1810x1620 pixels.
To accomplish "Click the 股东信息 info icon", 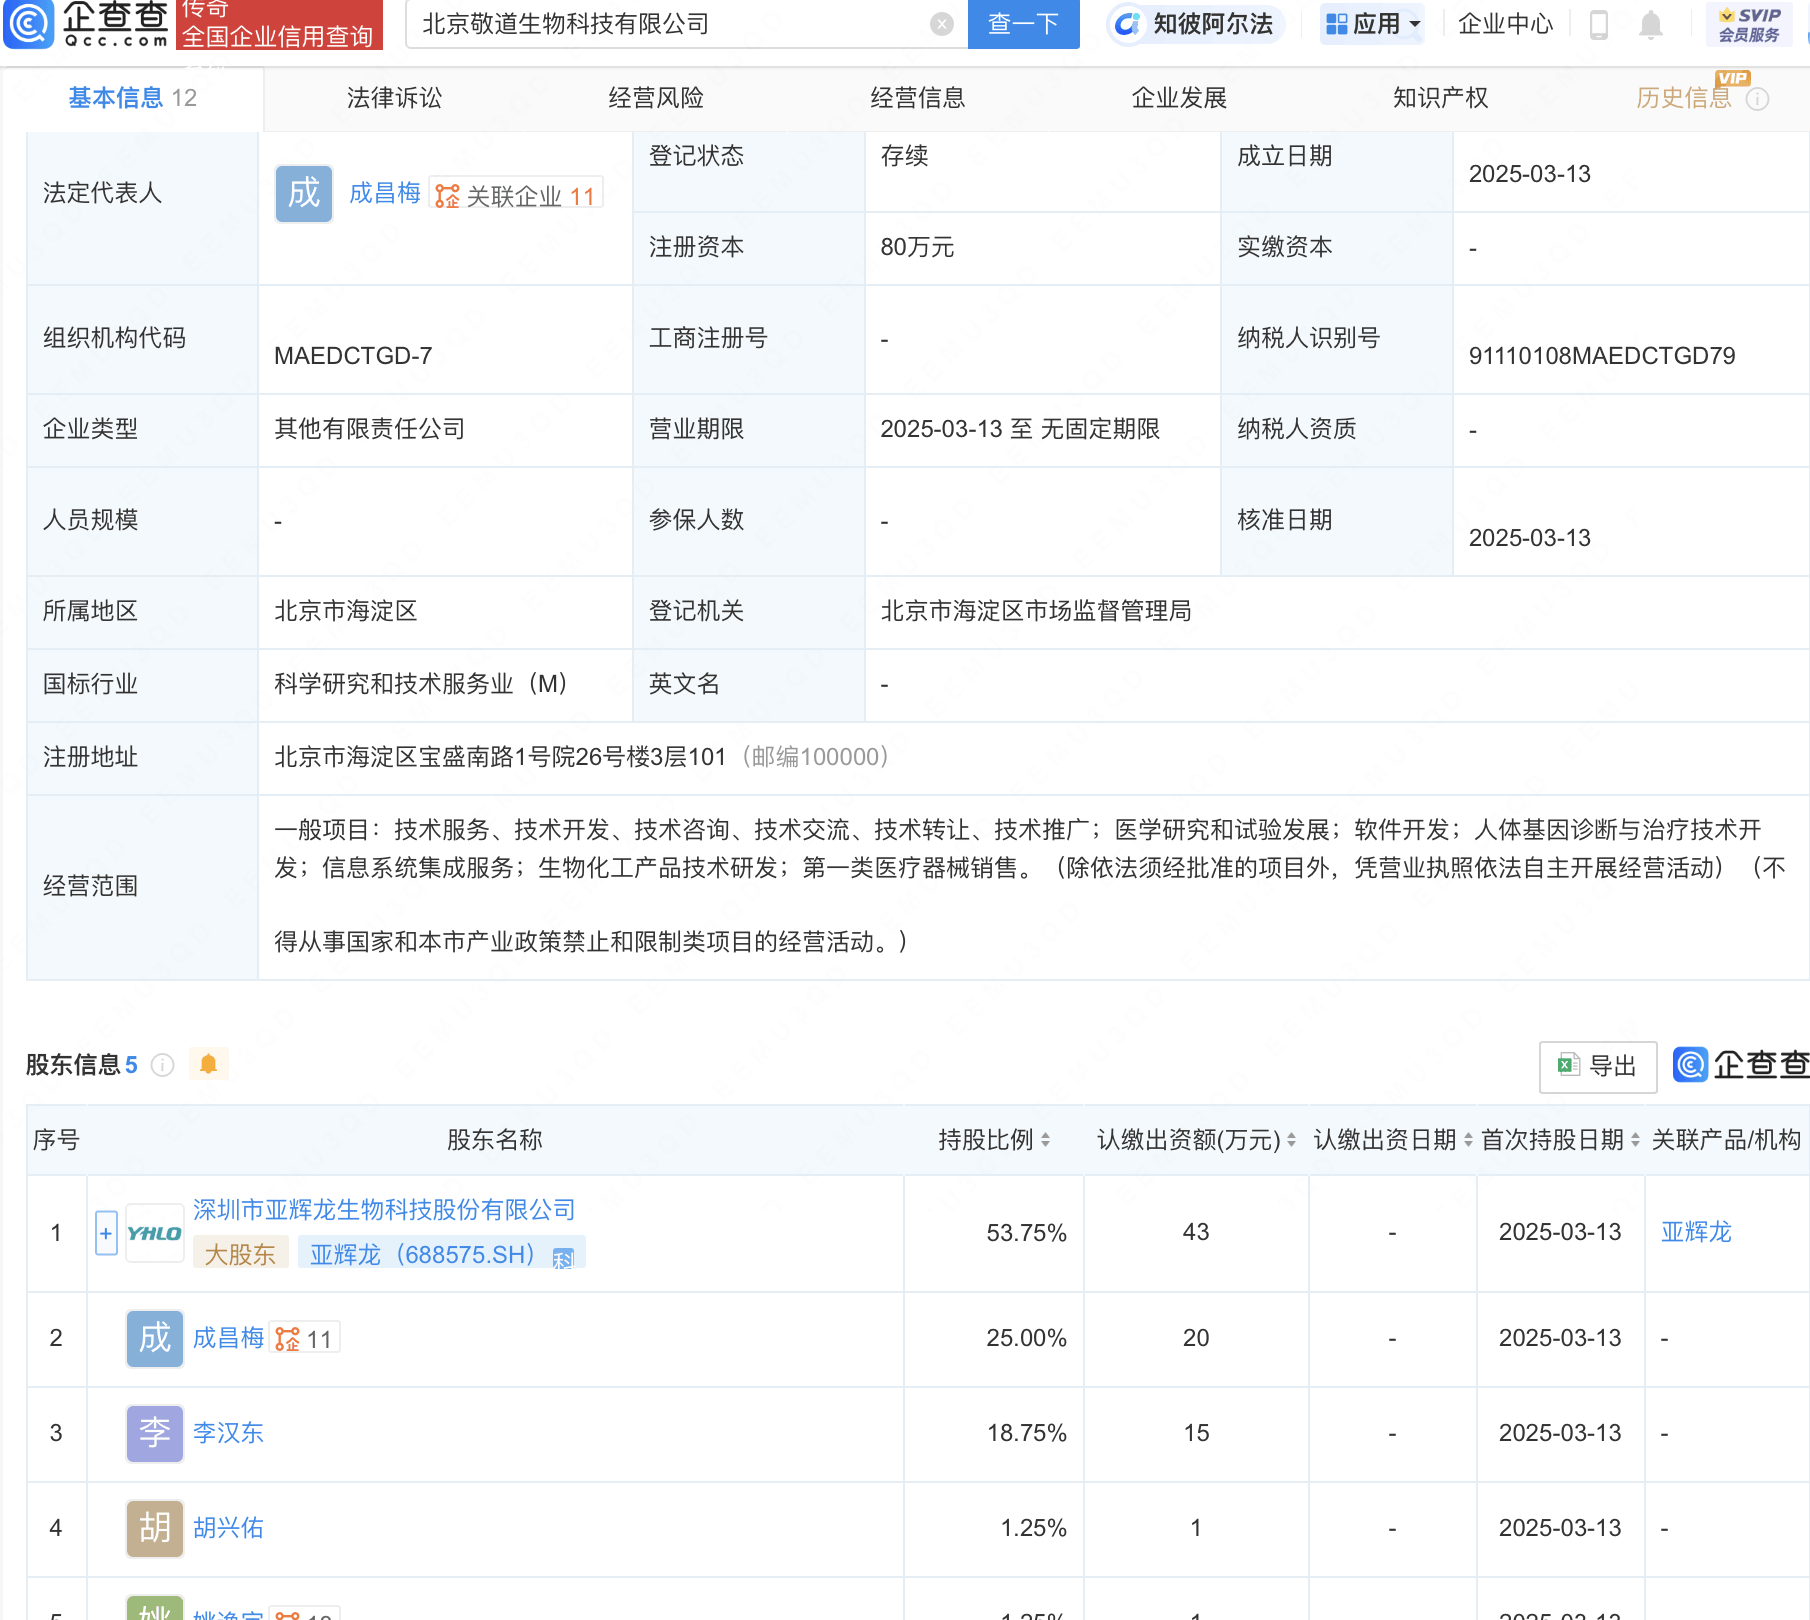I will point(162,1065).
